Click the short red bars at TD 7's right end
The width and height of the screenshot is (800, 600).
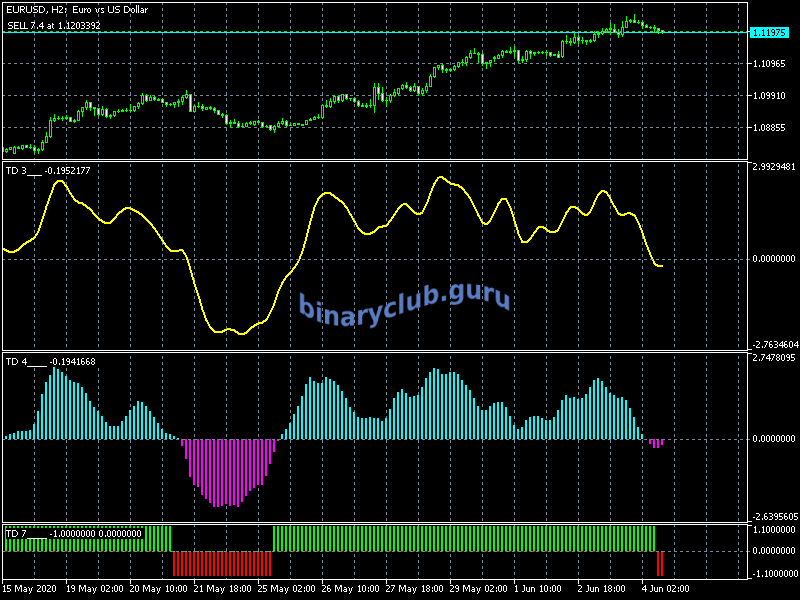click(x=660, y=562)
